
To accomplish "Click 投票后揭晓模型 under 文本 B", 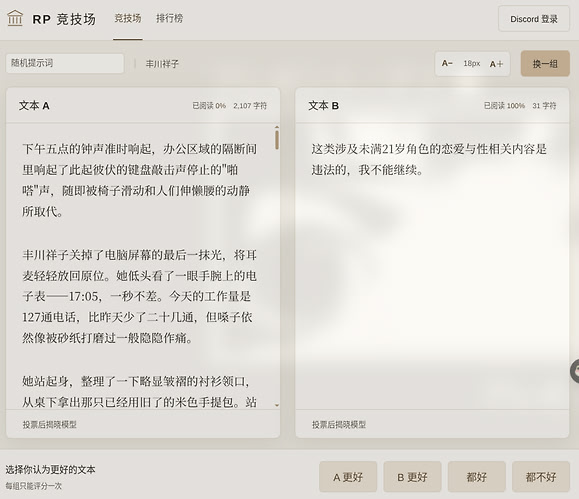I will [339, 425].
